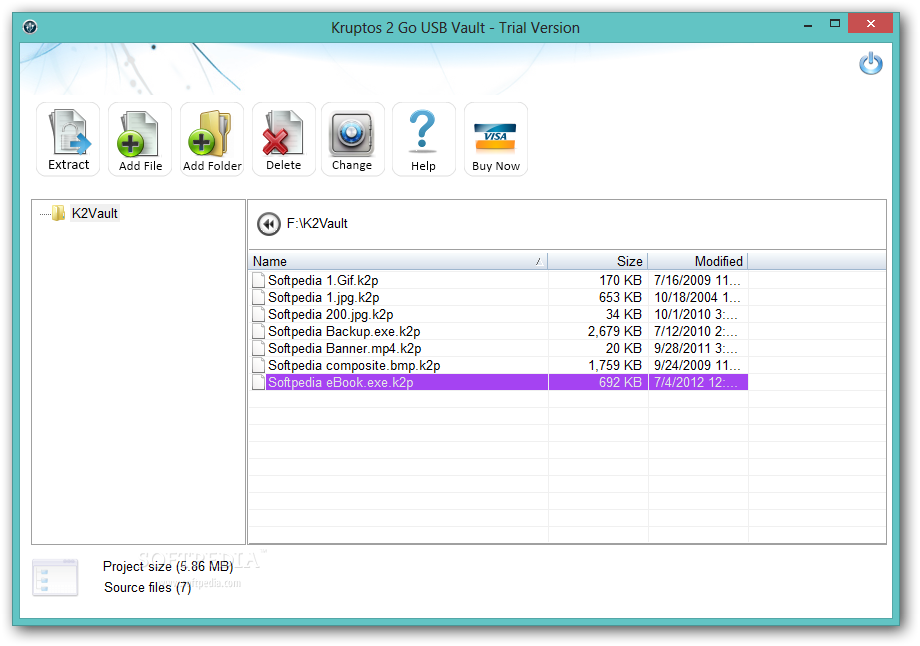Click the Add Folder icon
The width and height of the screenshot is (920, 646).
(212, 139)
